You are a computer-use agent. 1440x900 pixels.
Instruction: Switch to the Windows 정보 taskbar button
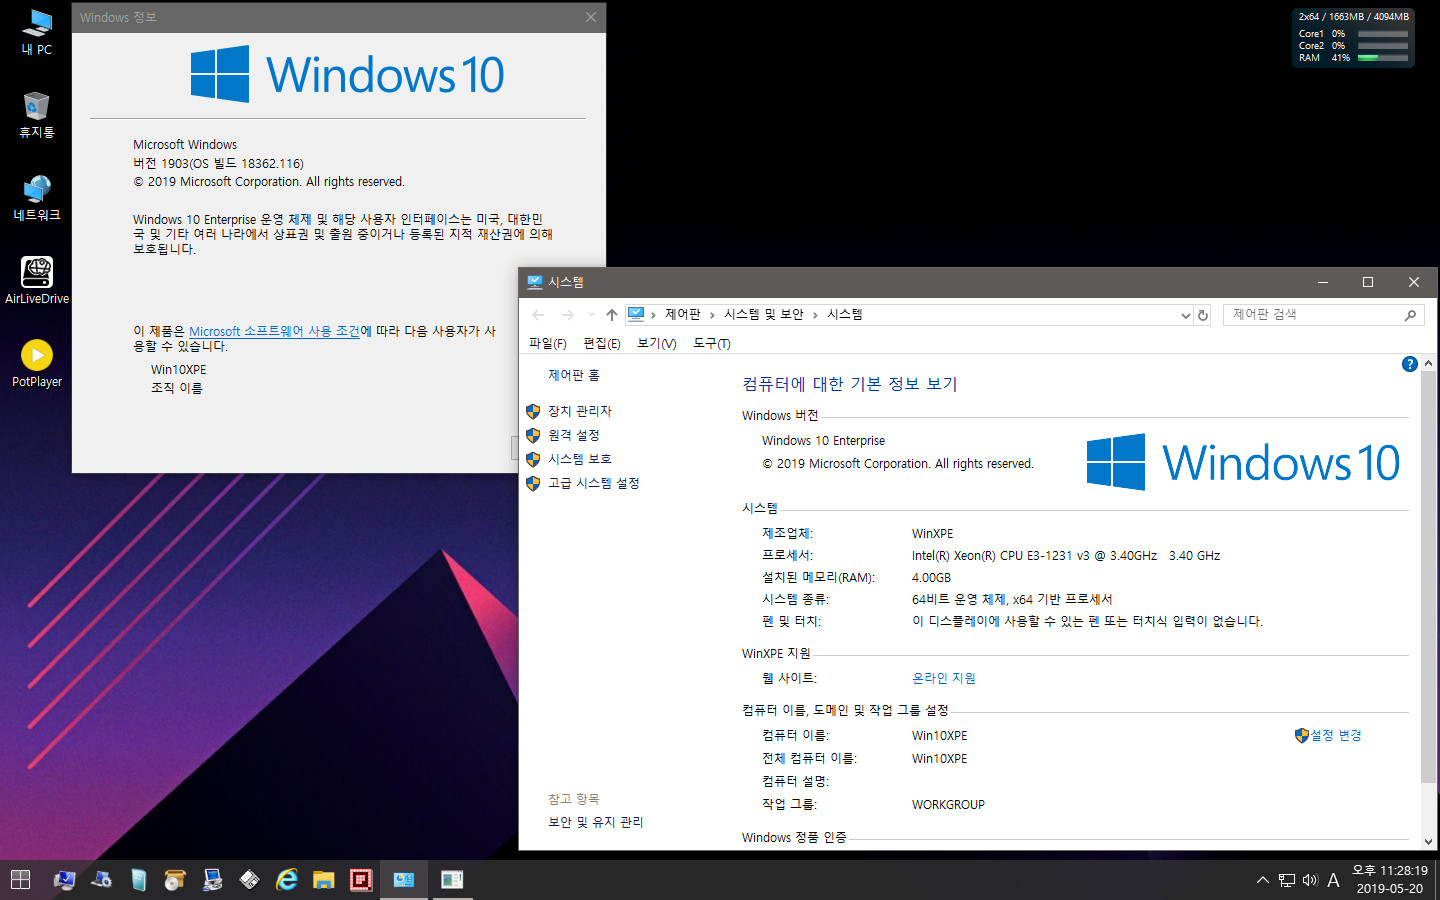[x=452, y=880]
